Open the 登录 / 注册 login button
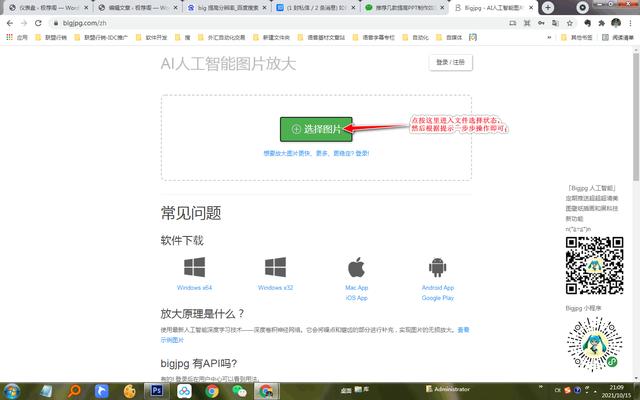640x400 pixels. (x=450, y=62)
